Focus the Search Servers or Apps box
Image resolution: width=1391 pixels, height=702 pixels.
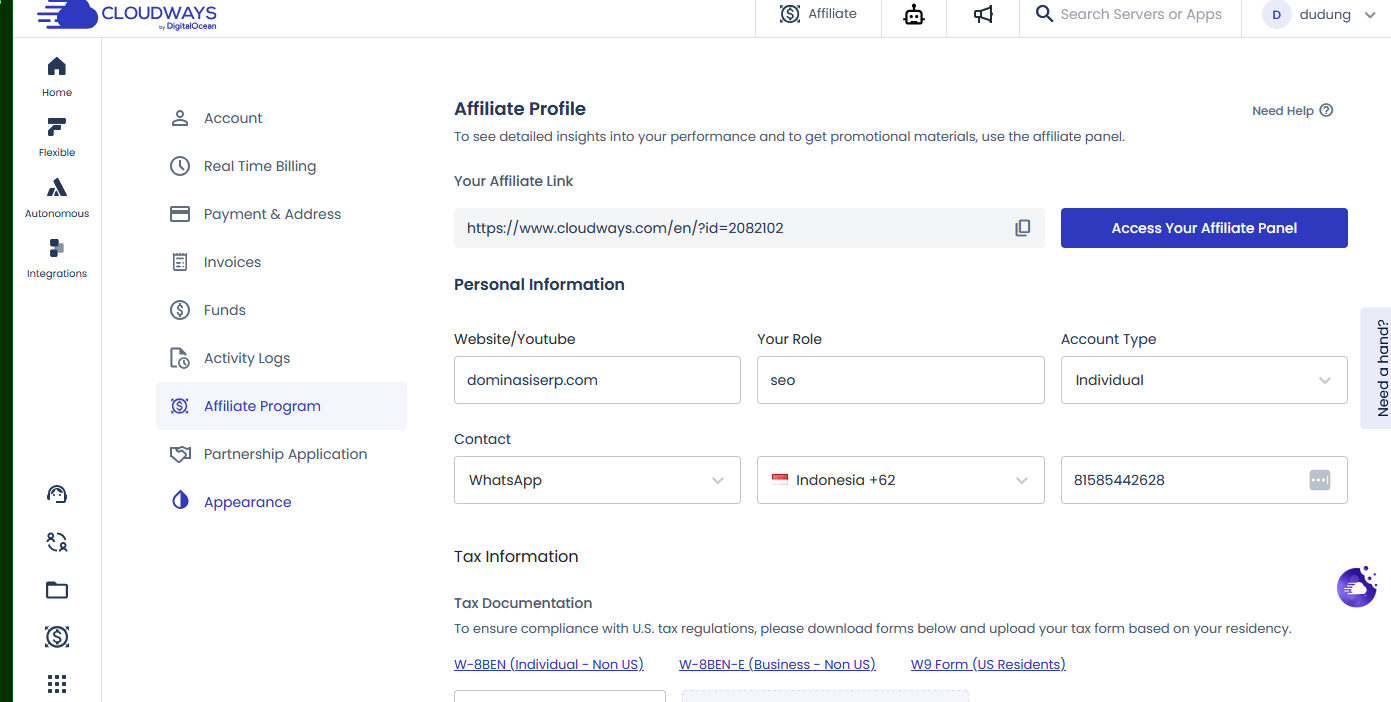1141,14
